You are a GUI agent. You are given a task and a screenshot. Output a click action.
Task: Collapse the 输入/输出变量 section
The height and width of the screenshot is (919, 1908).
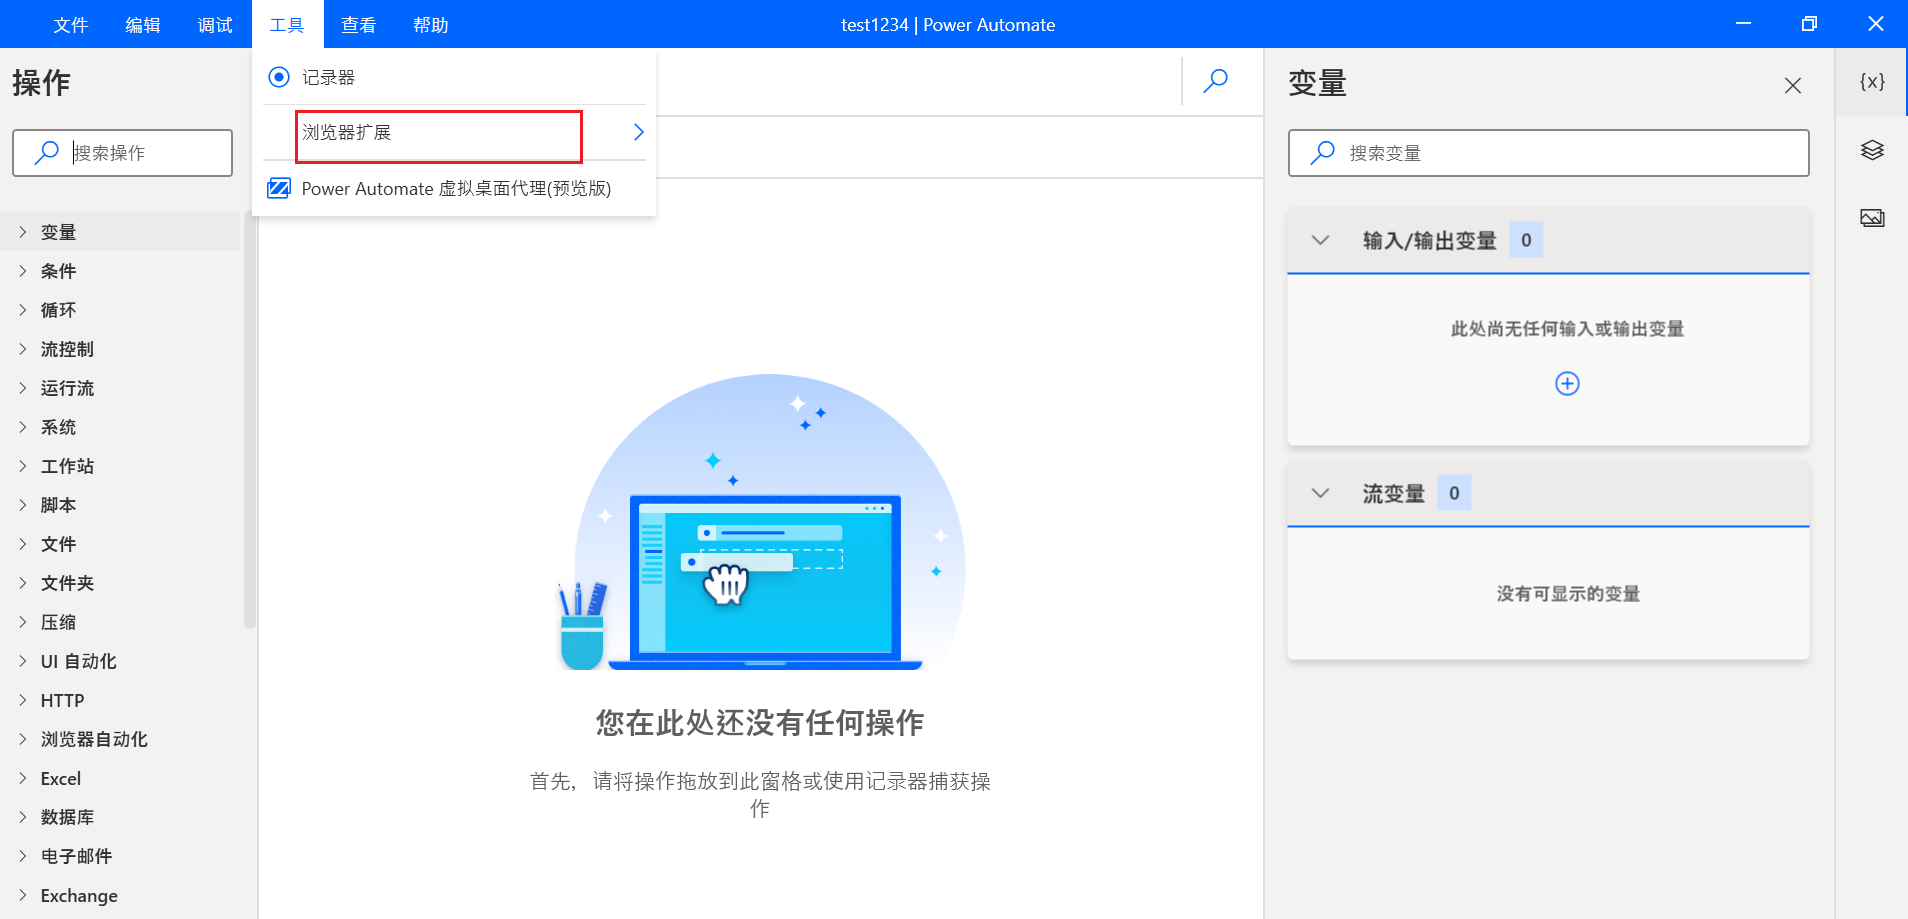[x=1320, y=240]
